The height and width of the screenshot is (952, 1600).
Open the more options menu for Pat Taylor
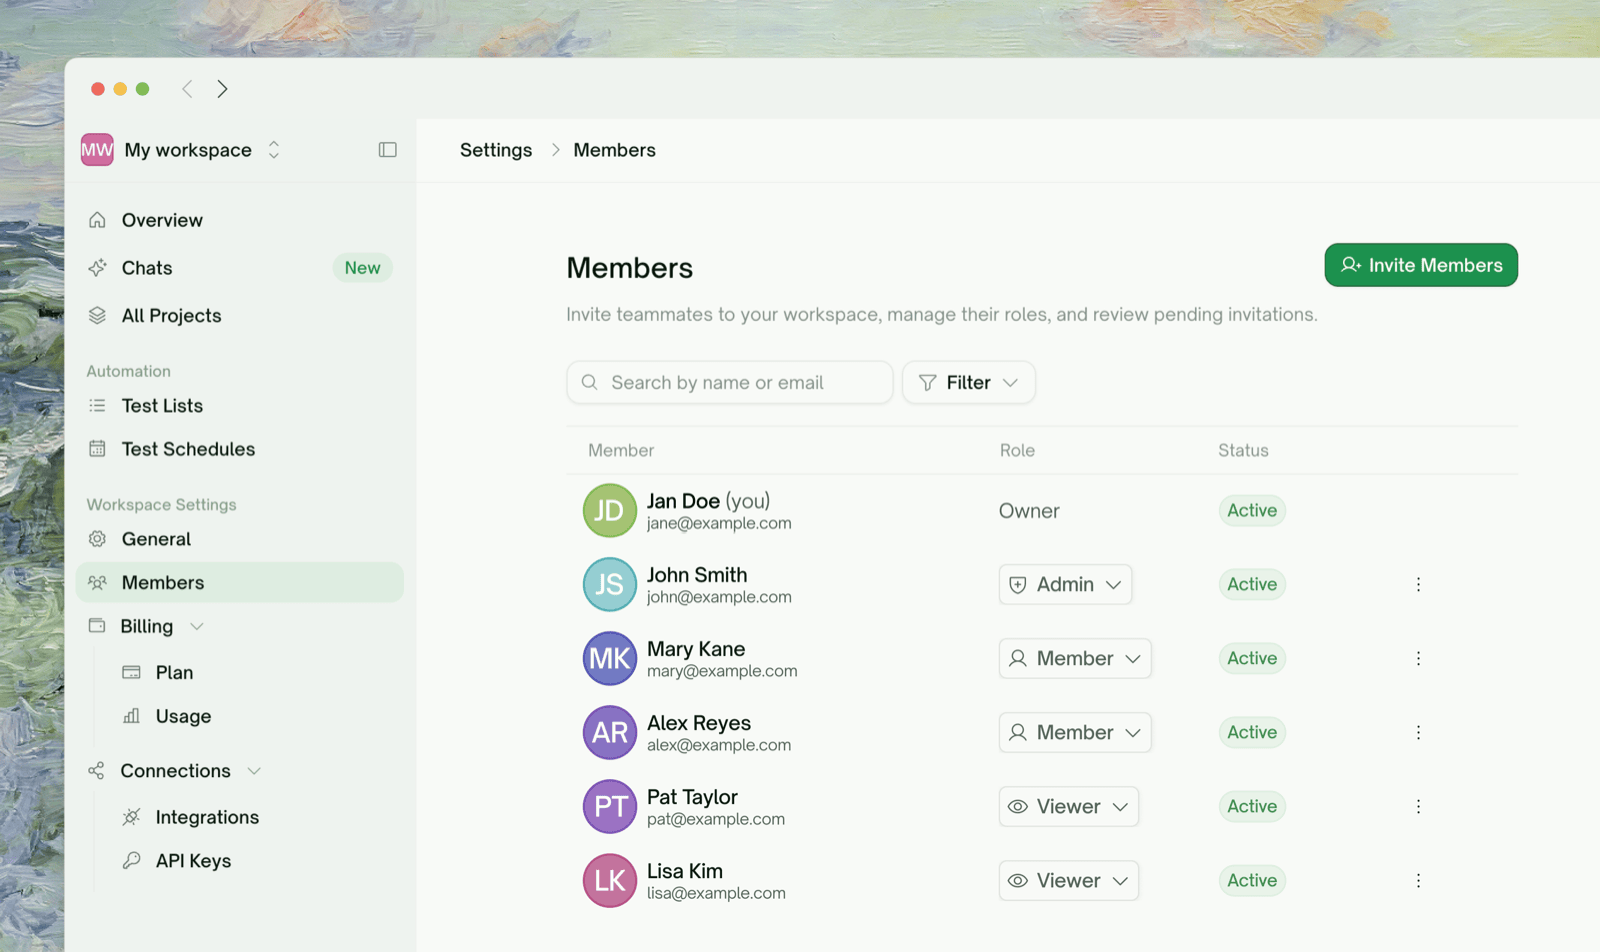click(1418, 806)
